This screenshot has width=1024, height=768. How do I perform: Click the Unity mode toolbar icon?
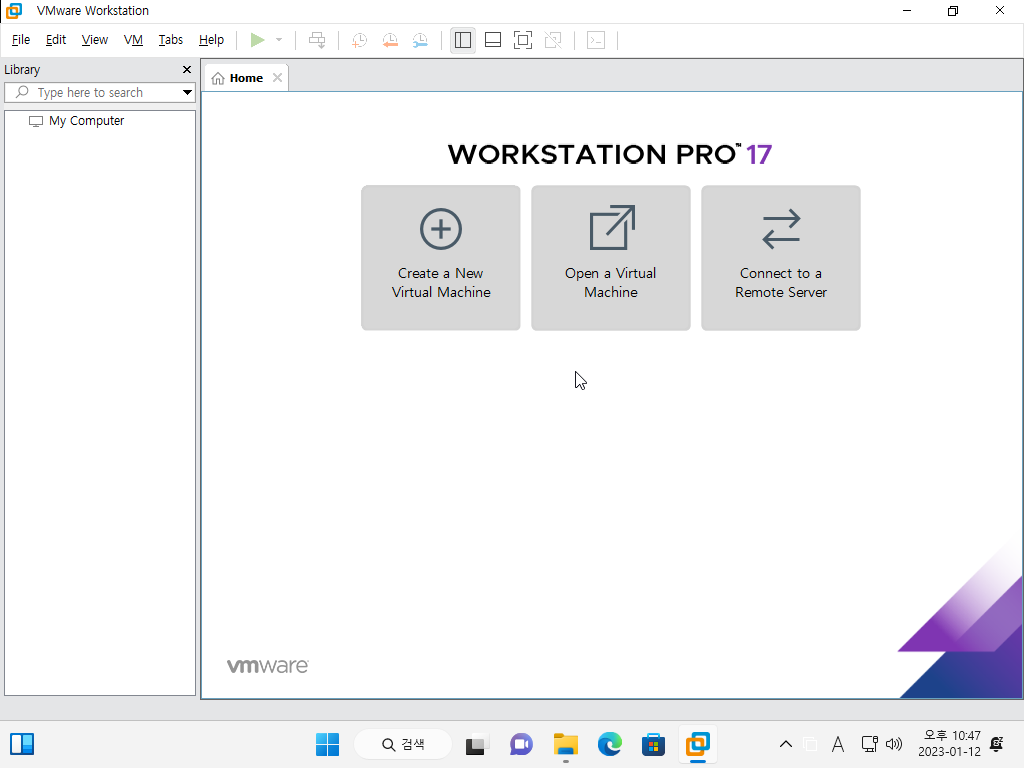click(553, 40)
